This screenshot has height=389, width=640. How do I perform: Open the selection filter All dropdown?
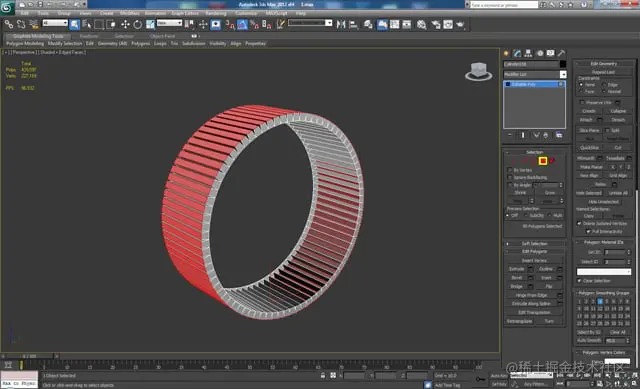[x=55, y=23]
